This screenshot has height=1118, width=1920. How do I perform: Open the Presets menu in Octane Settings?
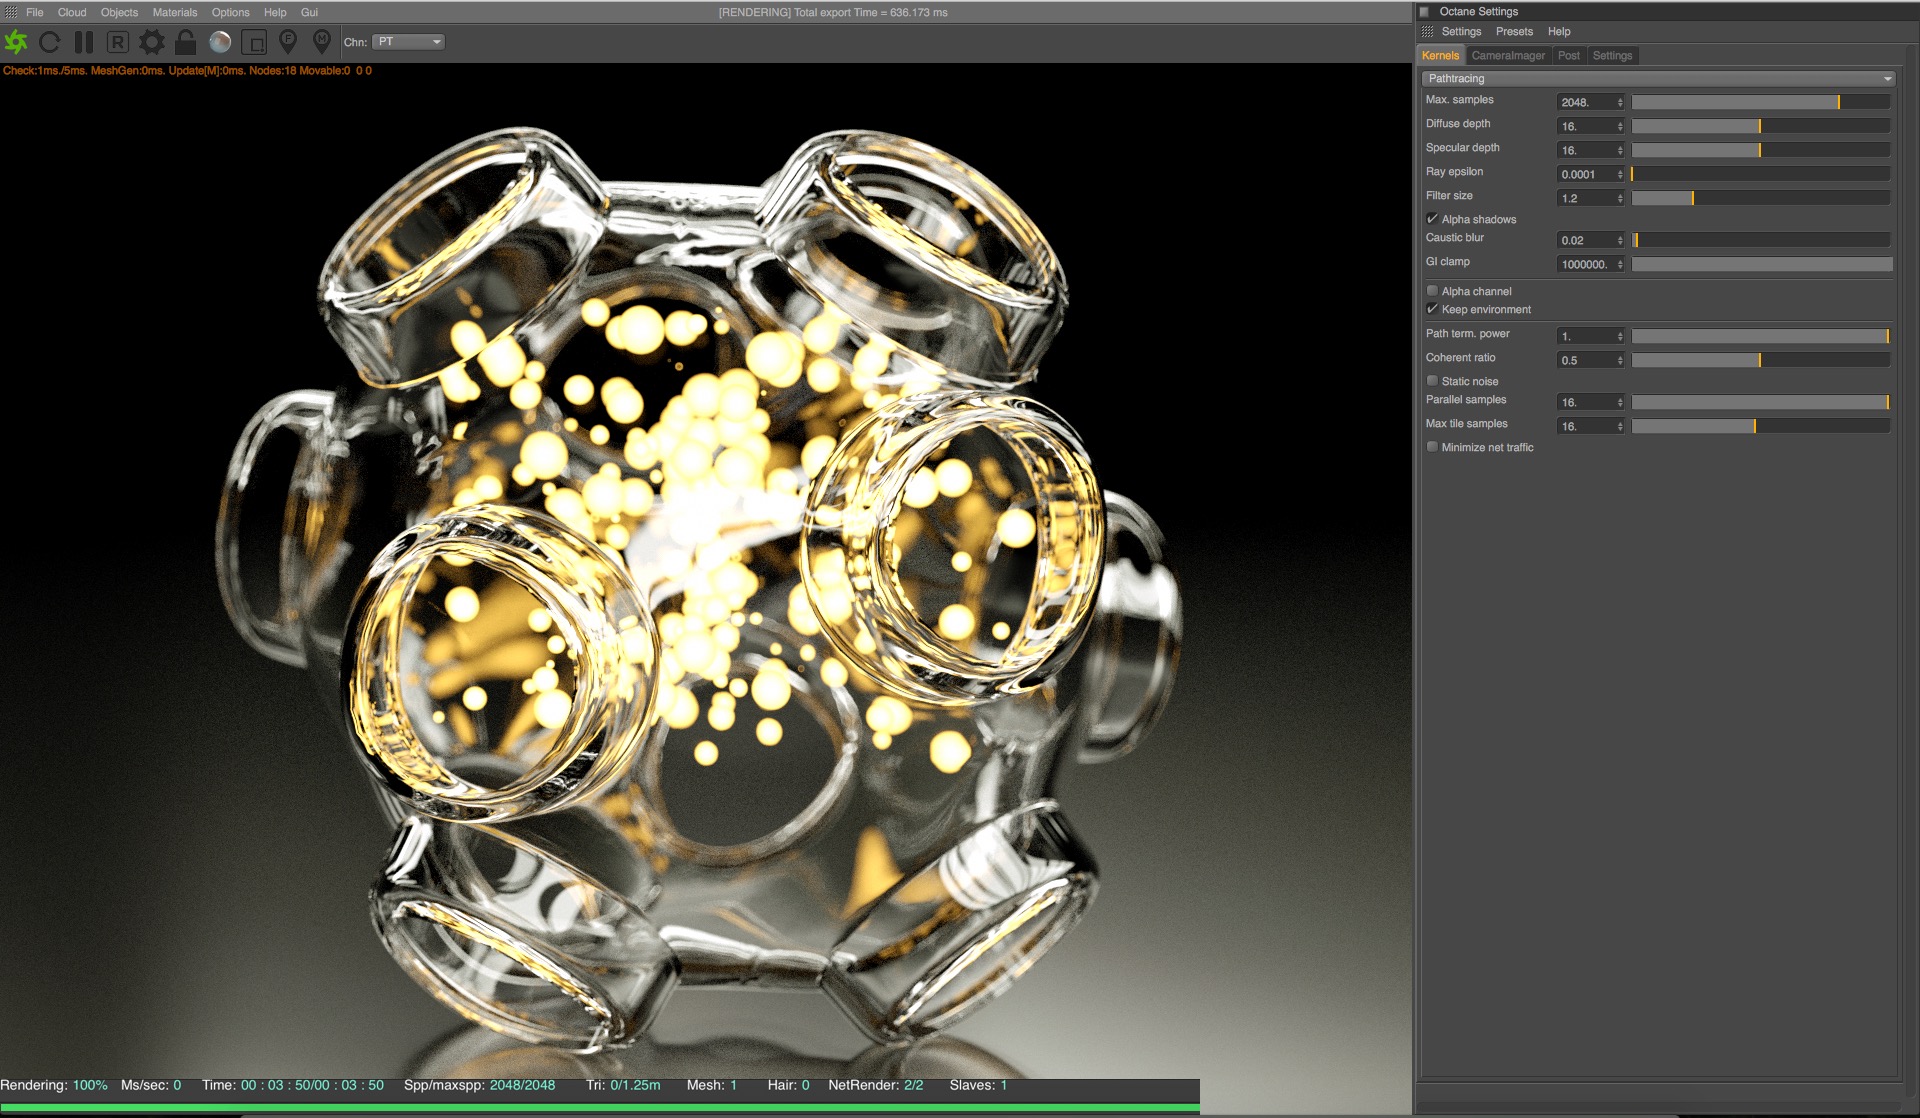[x=1514, y=31]
